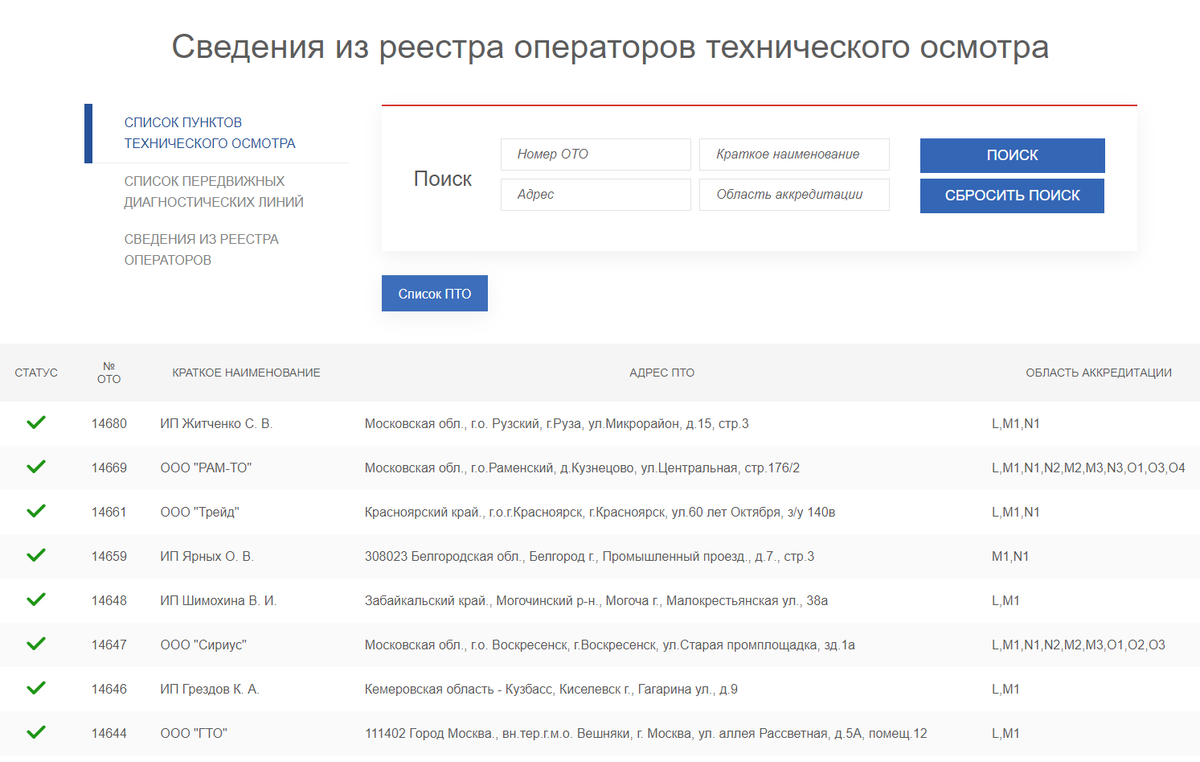Click accreditation L,M1 for ООО "ГТО"

pyautogui.click(x=1005, y=733)
